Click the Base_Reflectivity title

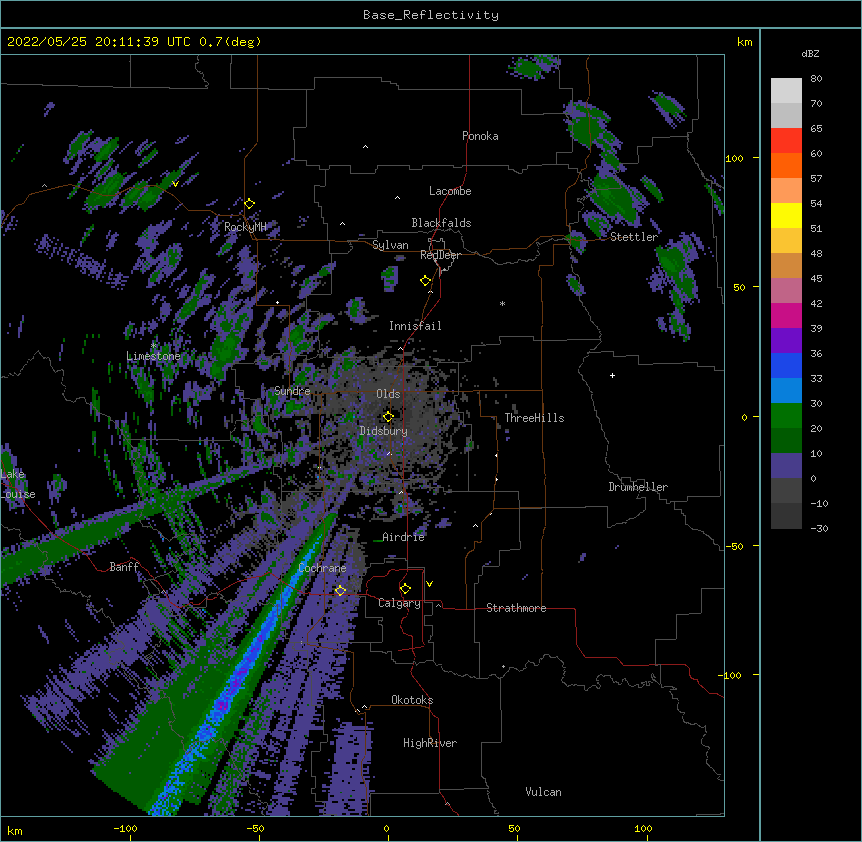click(x=431, y=15)
